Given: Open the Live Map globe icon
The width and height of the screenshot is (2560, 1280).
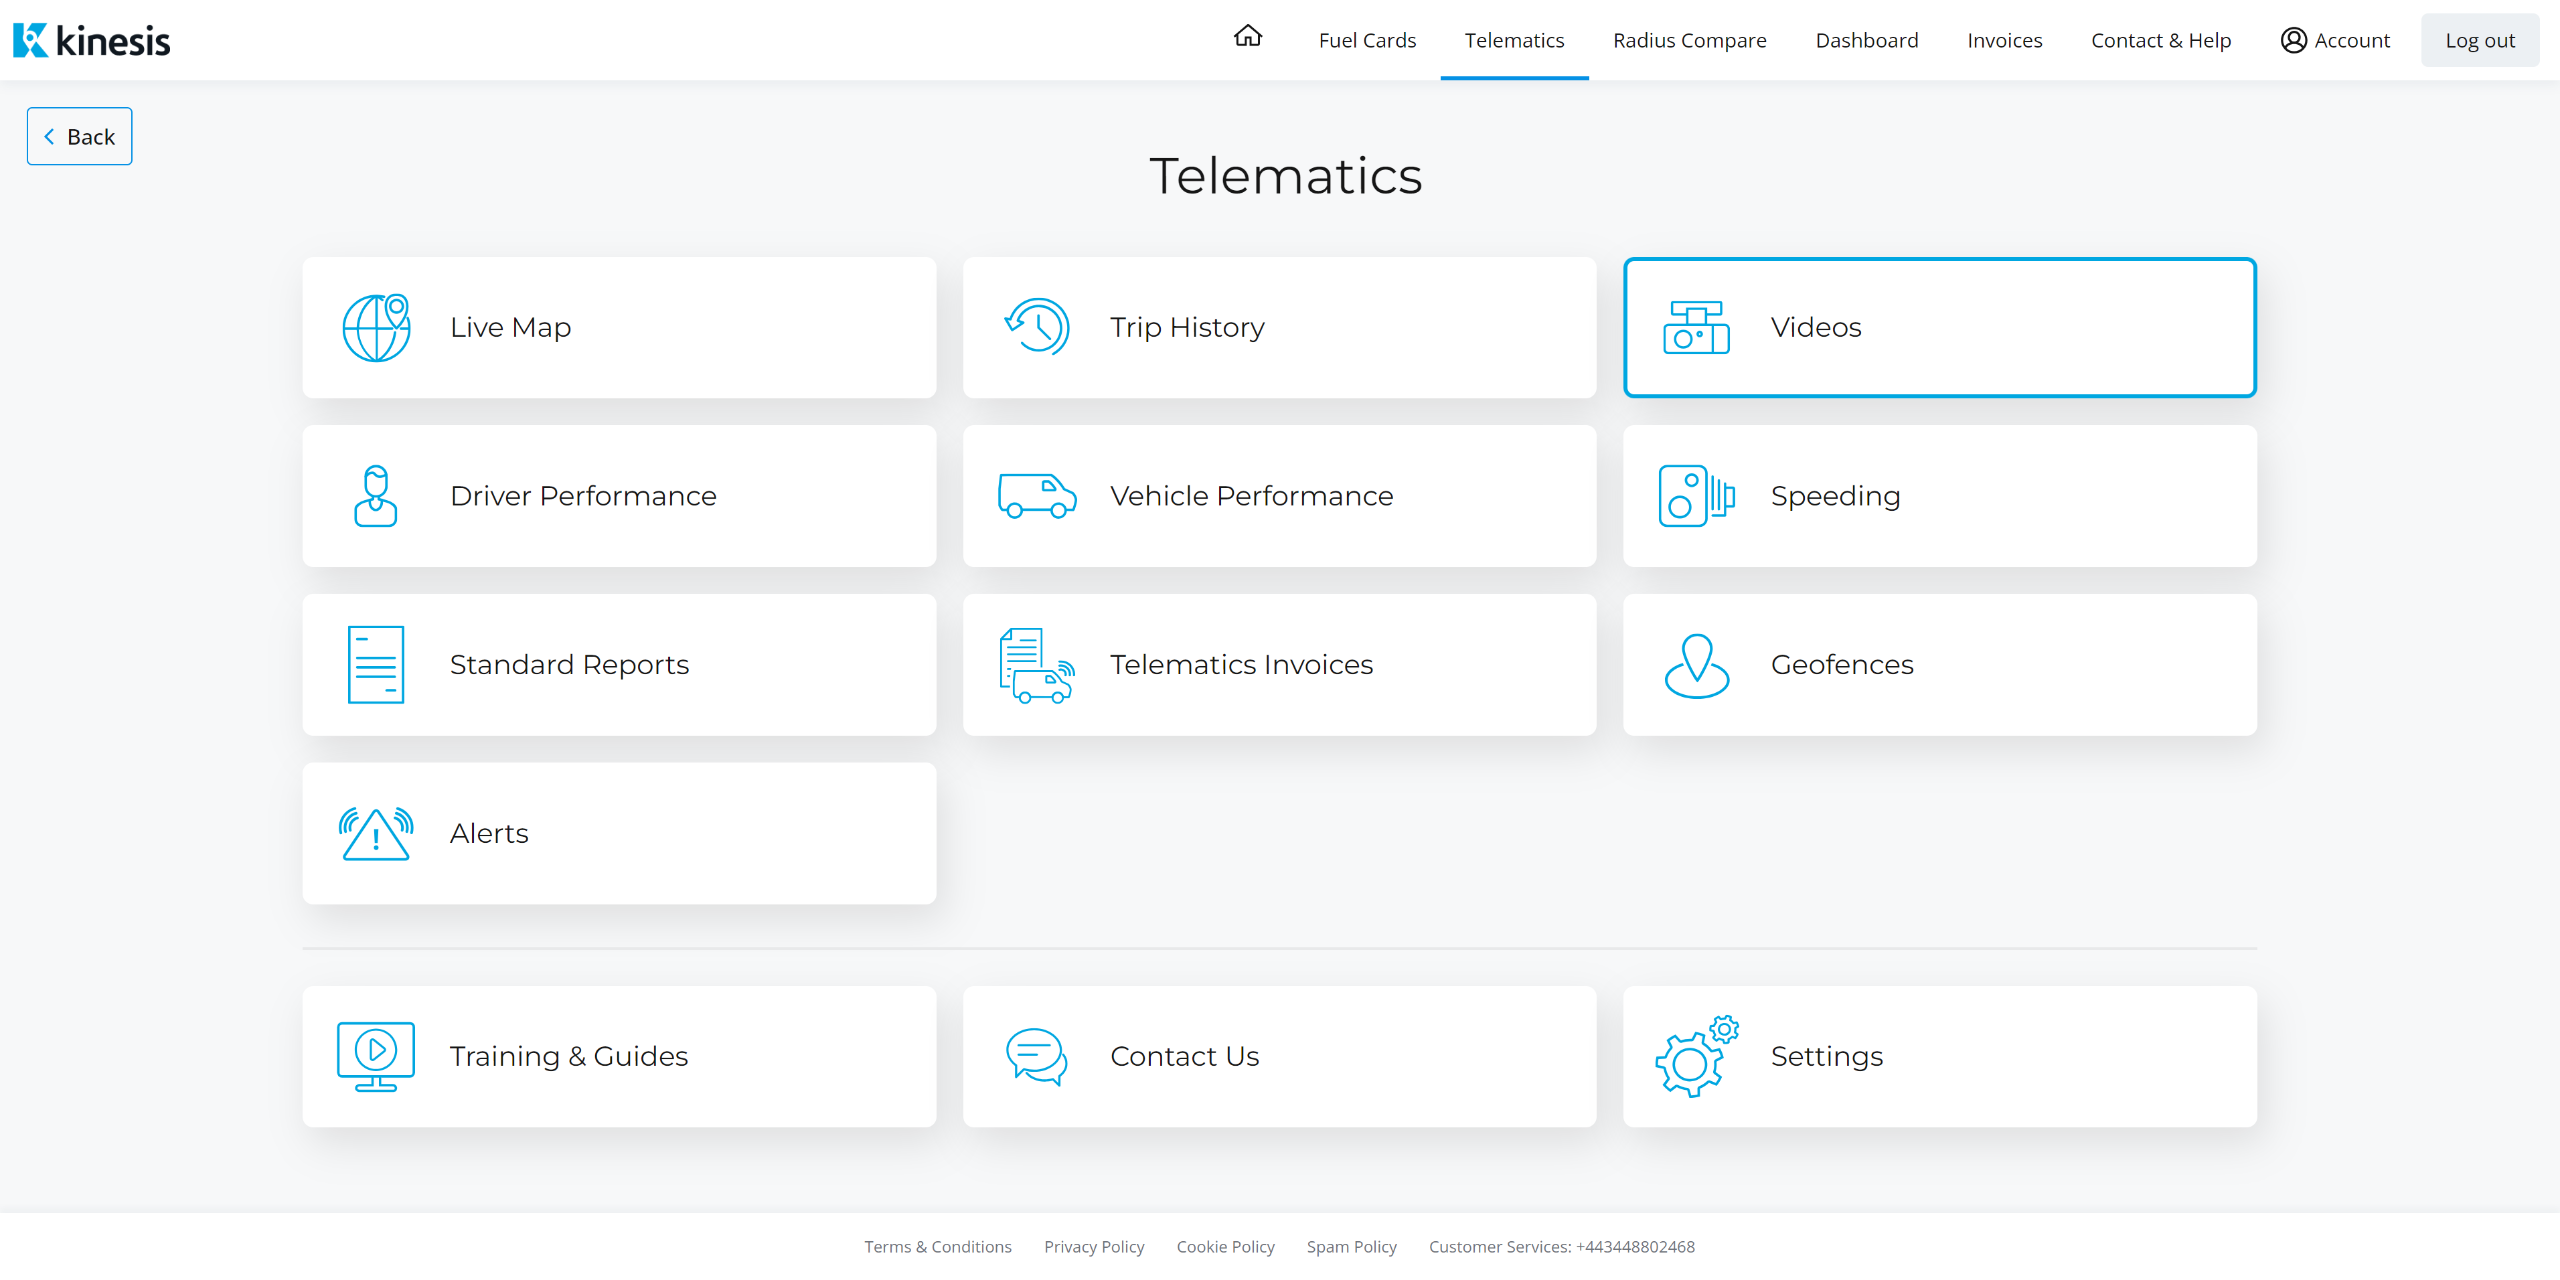Looking at the screenshot, I should coord(376,327).
